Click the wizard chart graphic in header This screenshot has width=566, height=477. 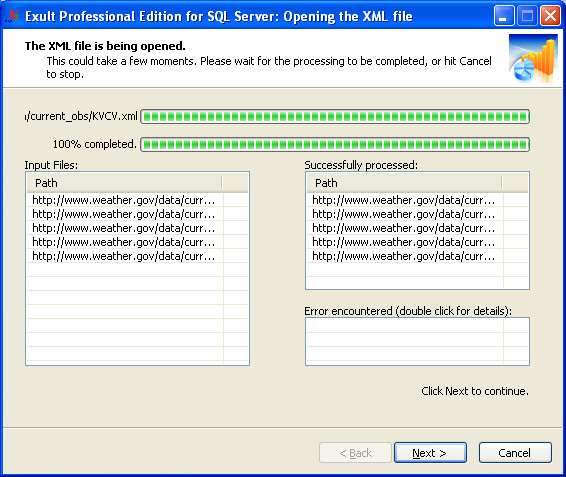[533, 58]
